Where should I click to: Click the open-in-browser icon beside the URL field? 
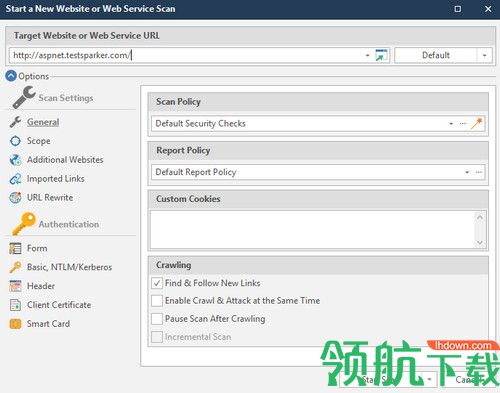point(381,55)
